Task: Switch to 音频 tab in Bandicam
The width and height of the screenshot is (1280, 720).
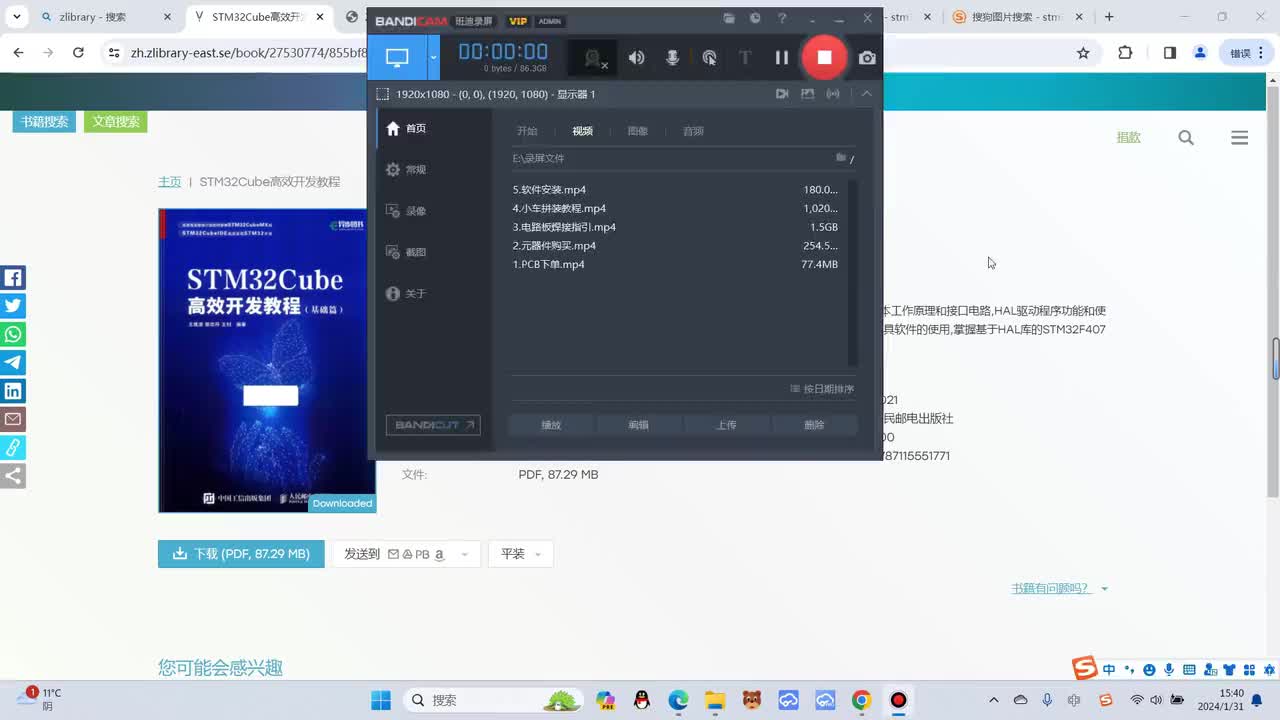Action: [x=693, y=131]
